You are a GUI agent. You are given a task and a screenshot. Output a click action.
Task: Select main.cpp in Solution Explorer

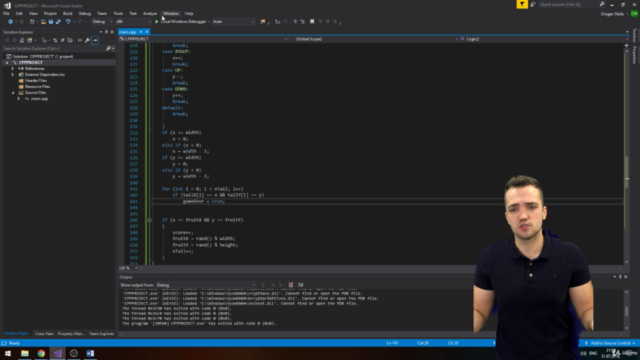pyautogui.click(x=39, y=99)
